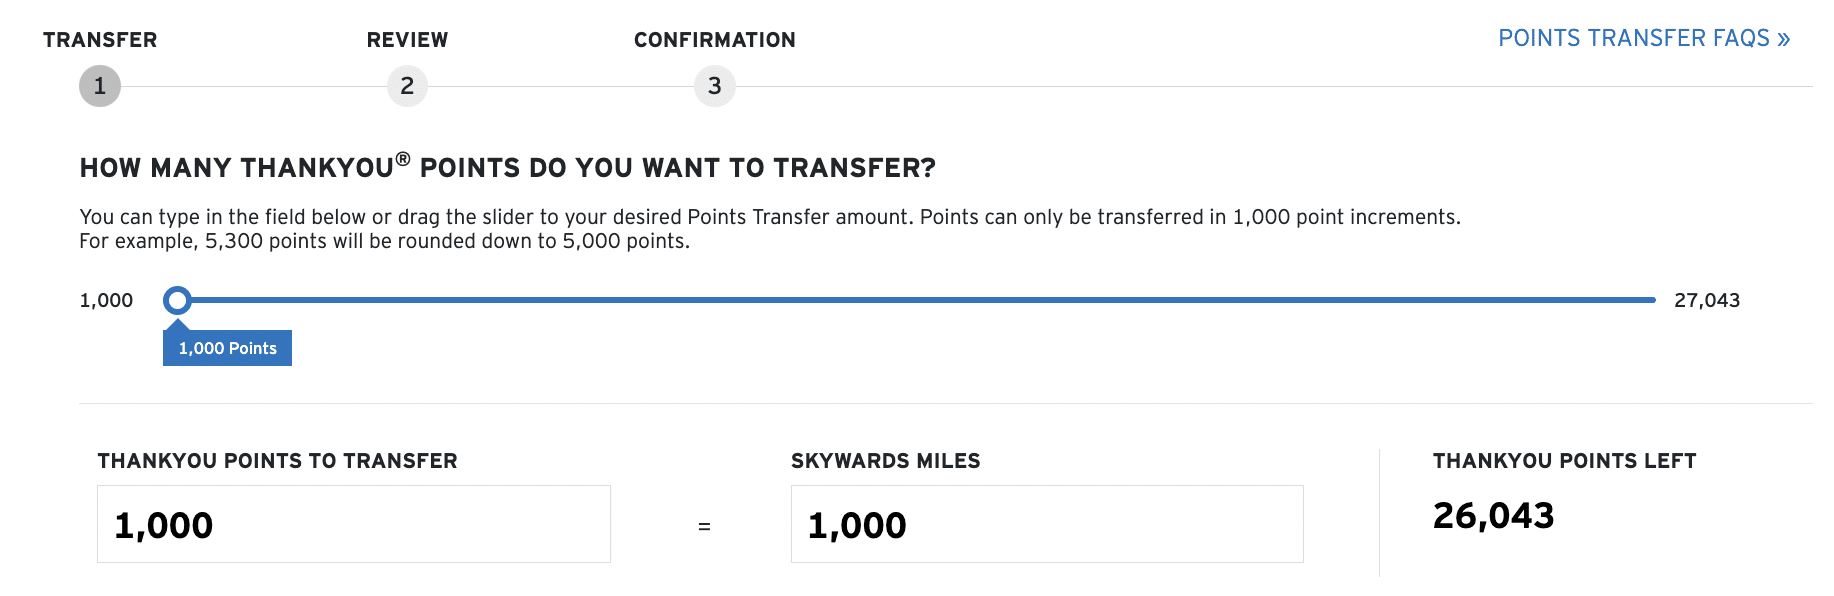The width and height of the screenshot is (1834, 596).
Task: Click the "Skywards Miles" field label
Action: pos(885,461)
